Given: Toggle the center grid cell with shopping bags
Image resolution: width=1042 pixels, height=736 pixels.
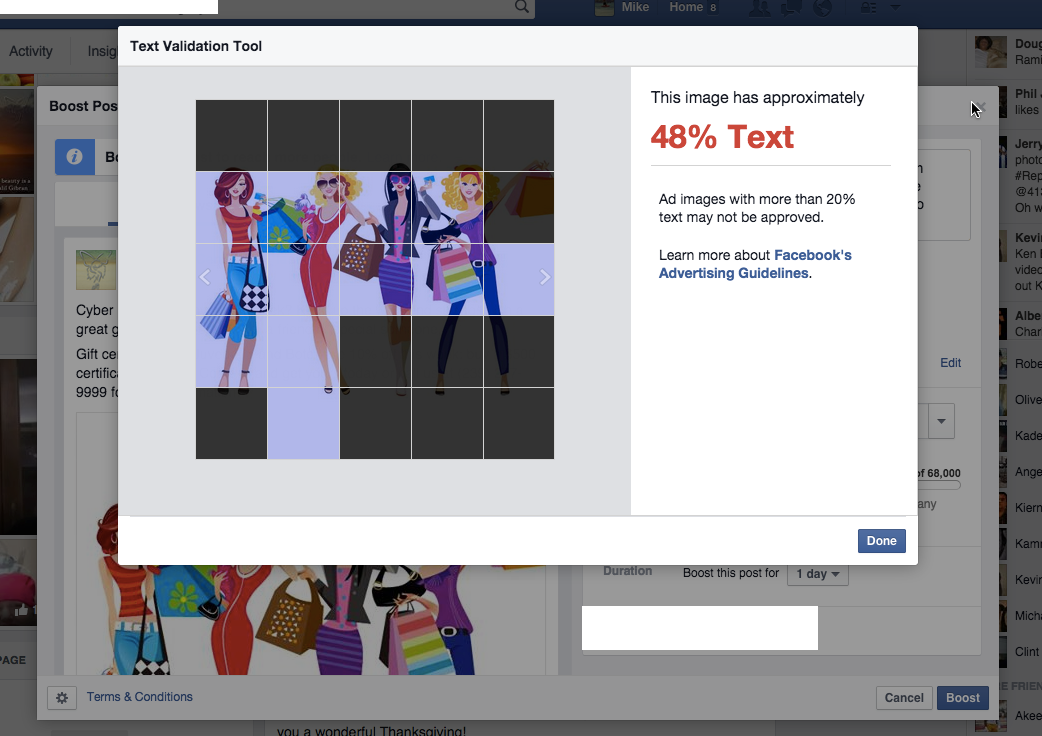Looking at the screenshot, I should (375, 279).
